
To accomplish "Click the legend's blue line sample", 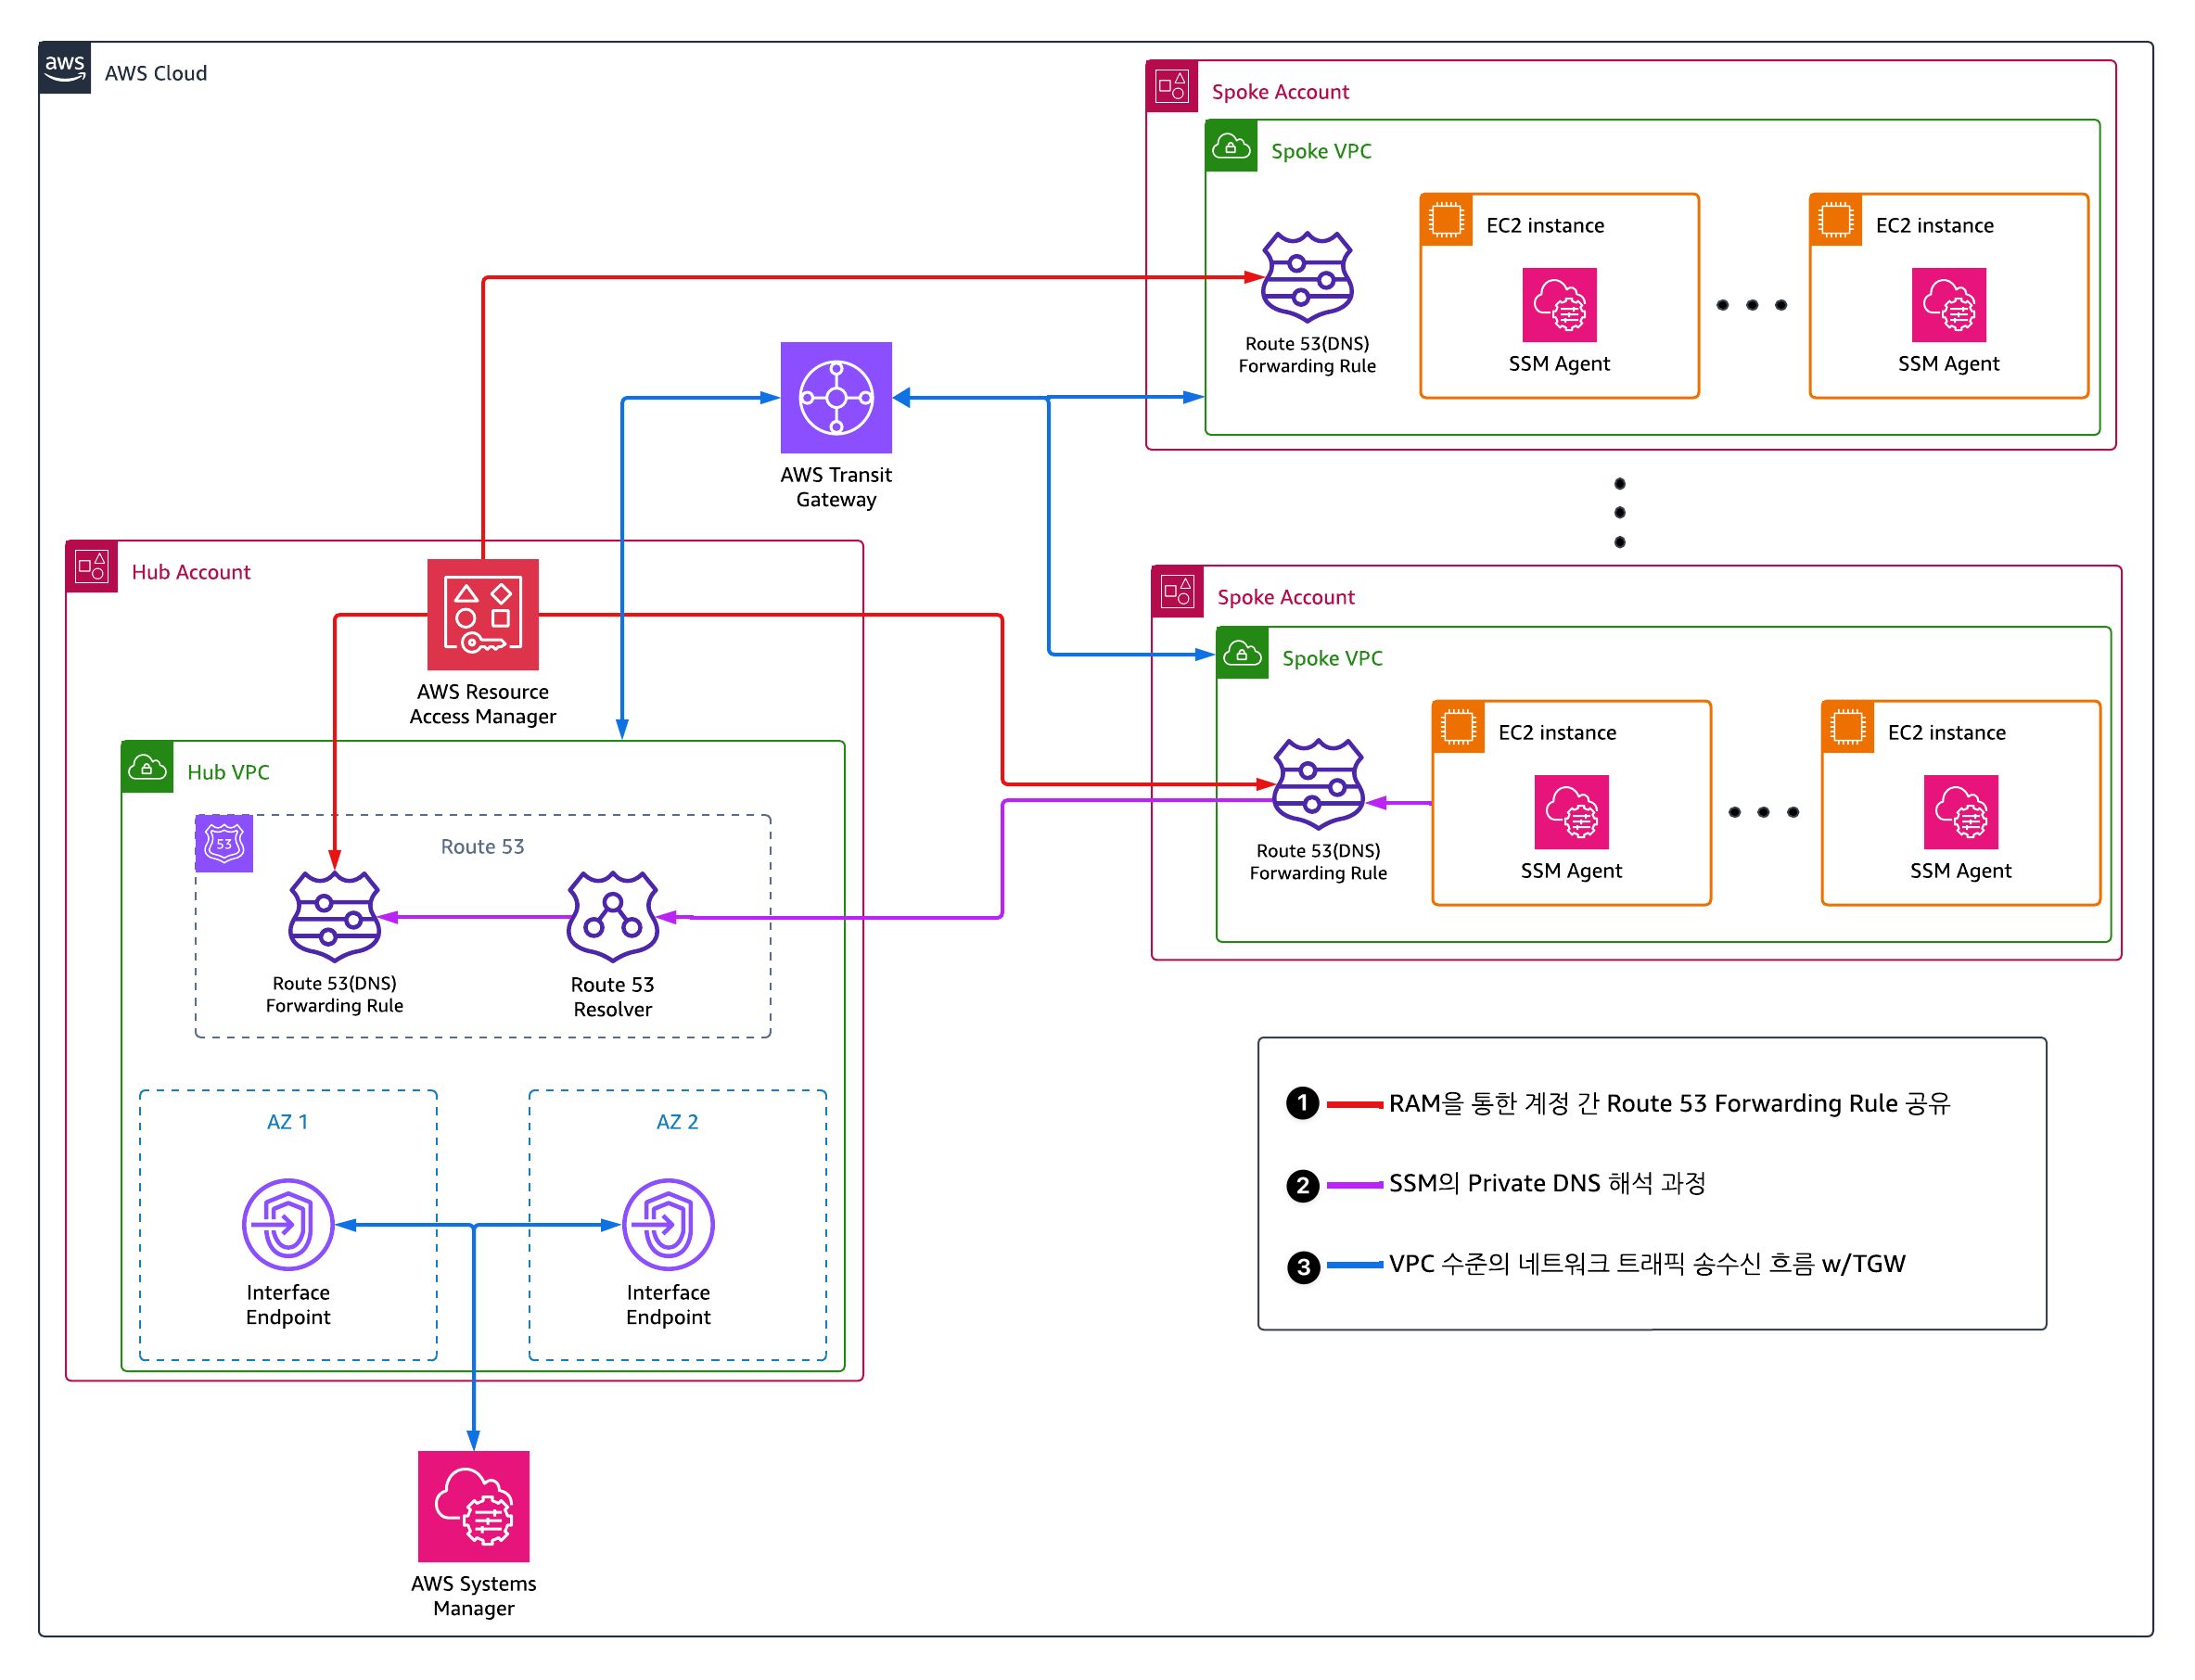I will click(x=1355, y=1266).
